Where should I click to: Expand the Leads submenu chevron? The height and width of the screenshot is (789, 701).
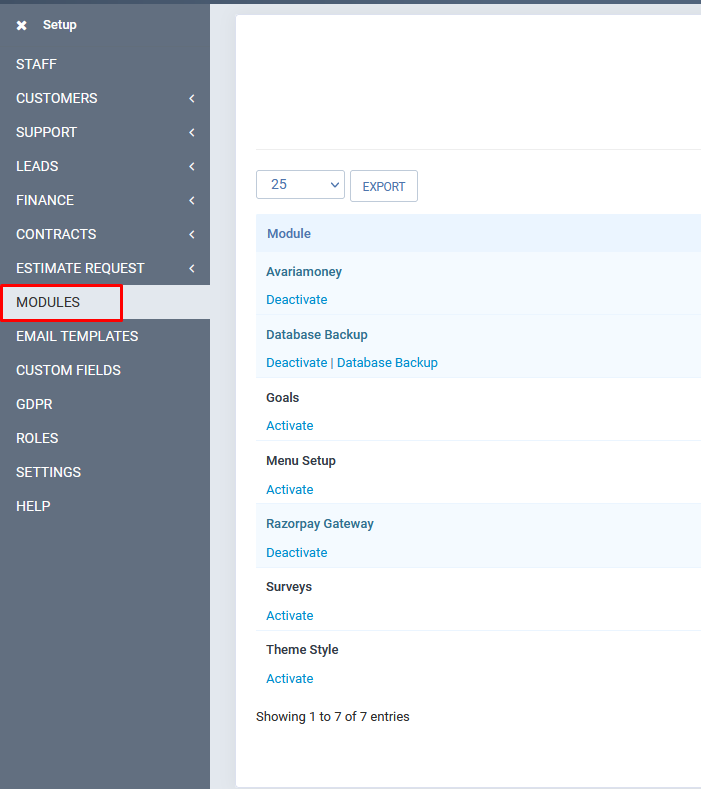tap(191, 166)
